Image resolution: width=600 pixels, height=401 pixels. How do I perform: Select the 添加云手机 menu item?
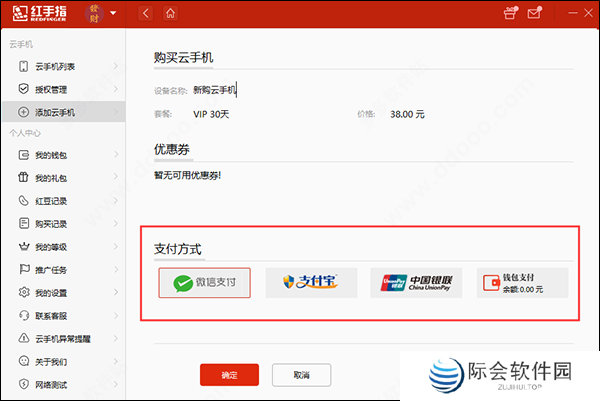coord(64,112)
